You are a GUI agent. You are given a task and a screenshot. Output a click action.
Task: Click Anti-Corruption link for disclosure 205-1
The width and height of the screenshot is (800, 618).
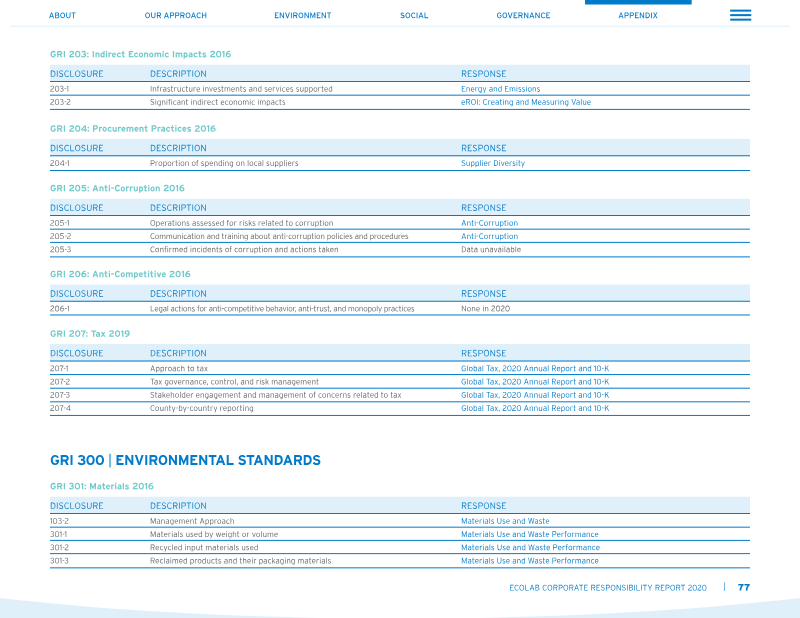489,223
